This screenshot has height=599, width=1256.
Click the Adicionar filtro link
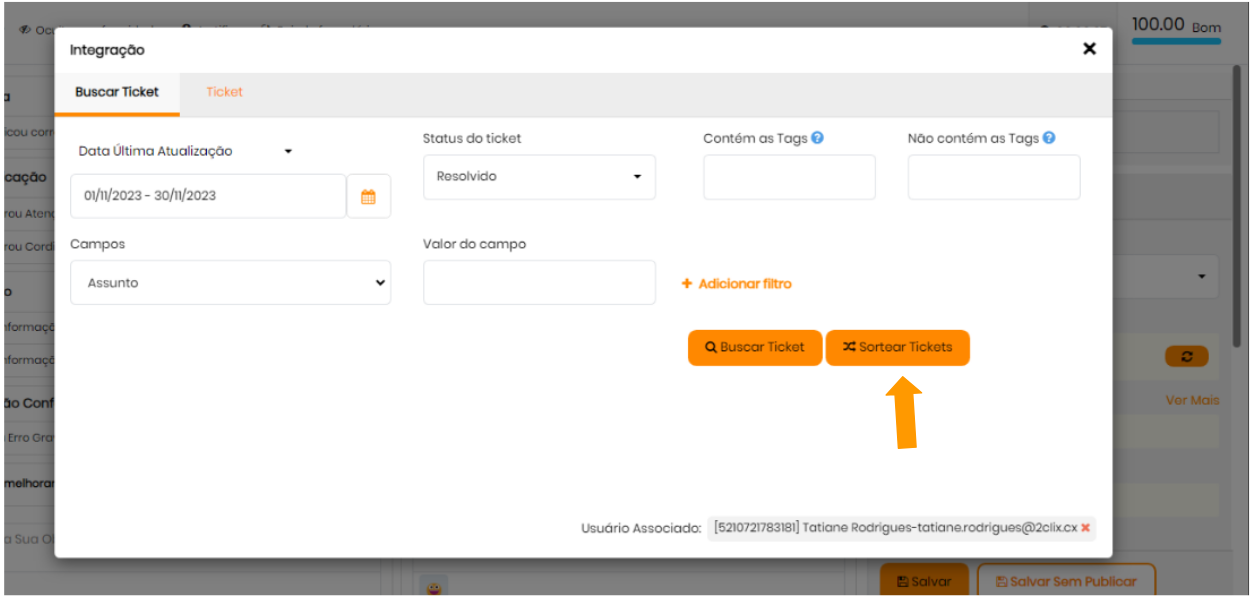pyautogui.click(x=736, y=284)
